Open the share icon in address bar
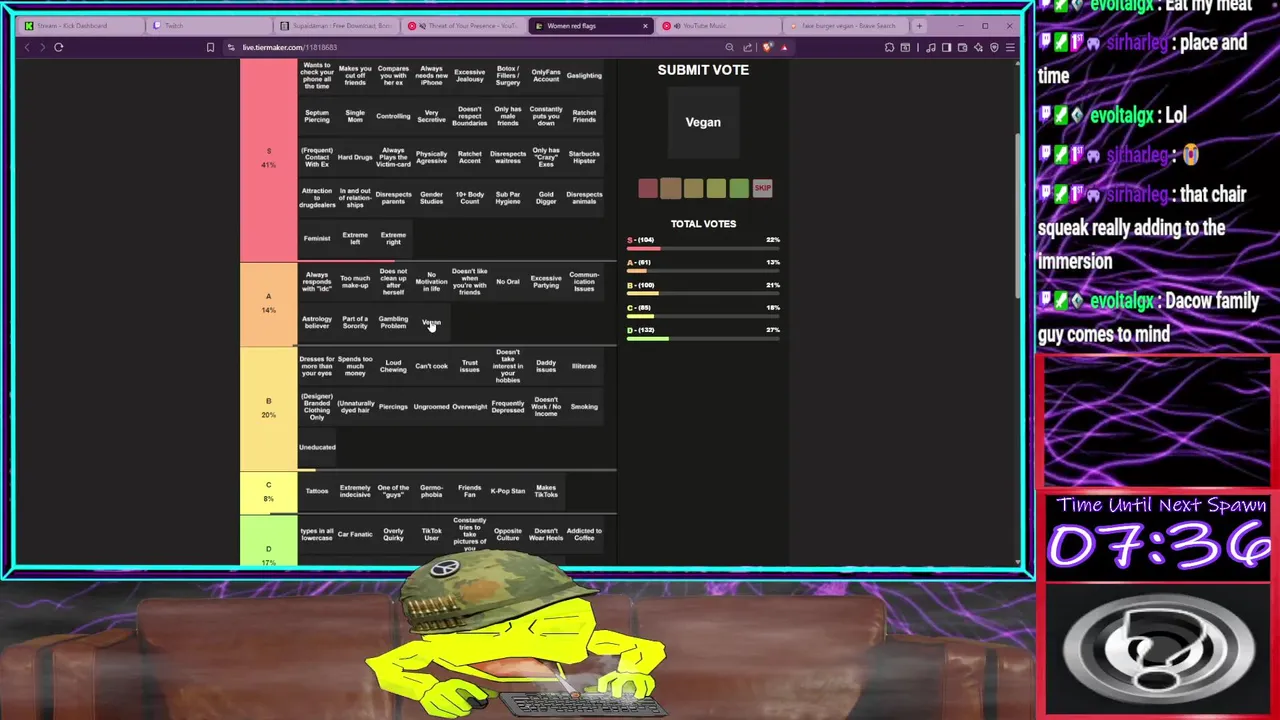1280x720 pixels. pos(747,47)
